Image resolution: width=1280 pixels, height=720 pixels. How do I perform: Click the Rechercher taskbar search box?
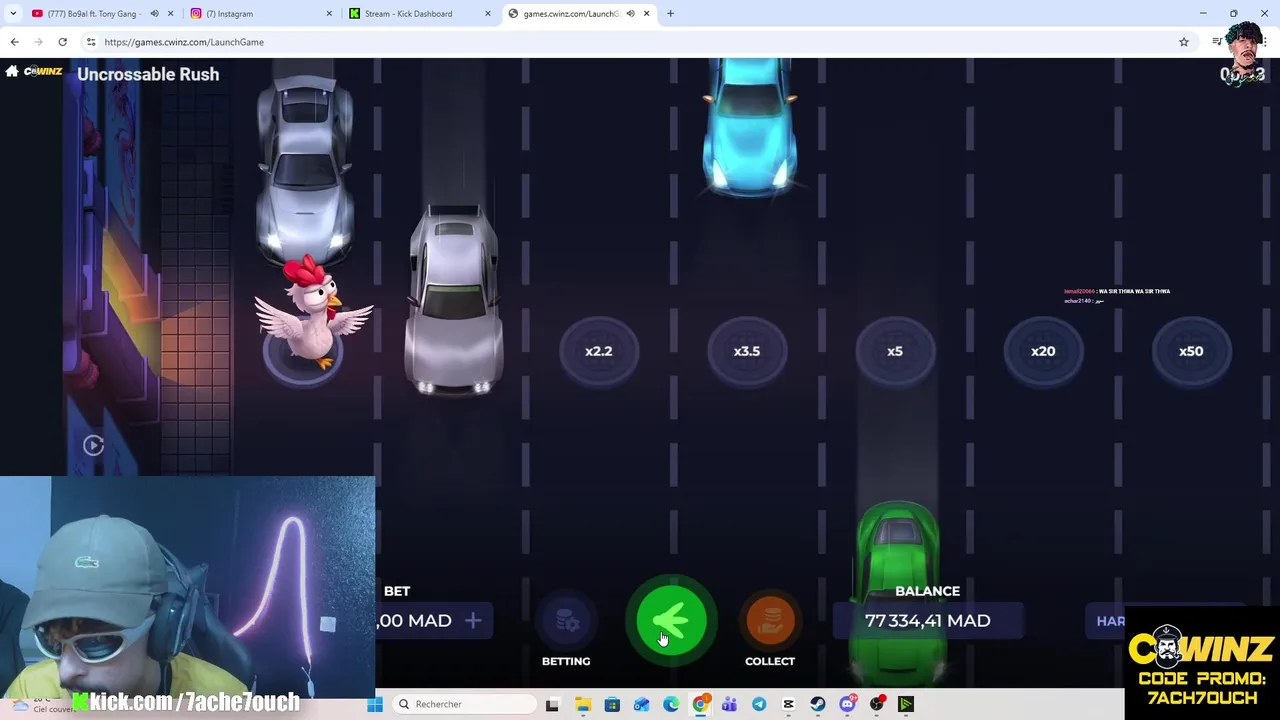coord(465,704)
